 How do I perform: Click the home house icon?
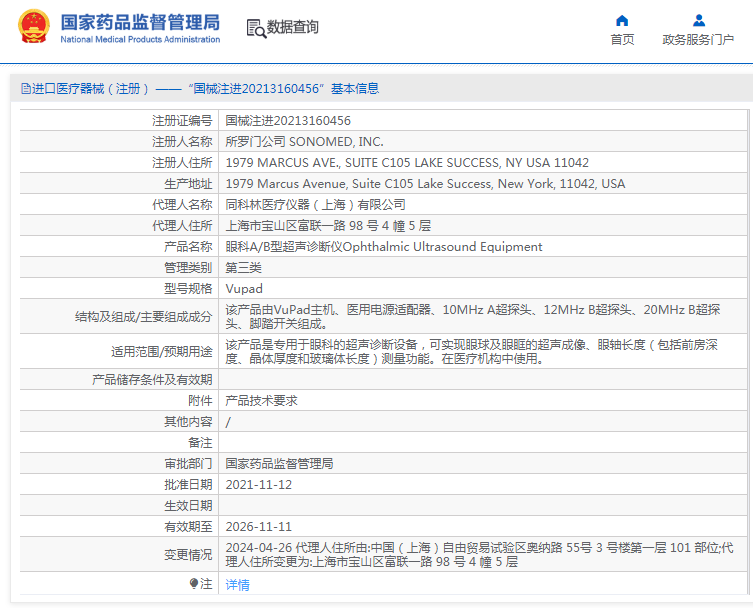click(x=622, y=20)
